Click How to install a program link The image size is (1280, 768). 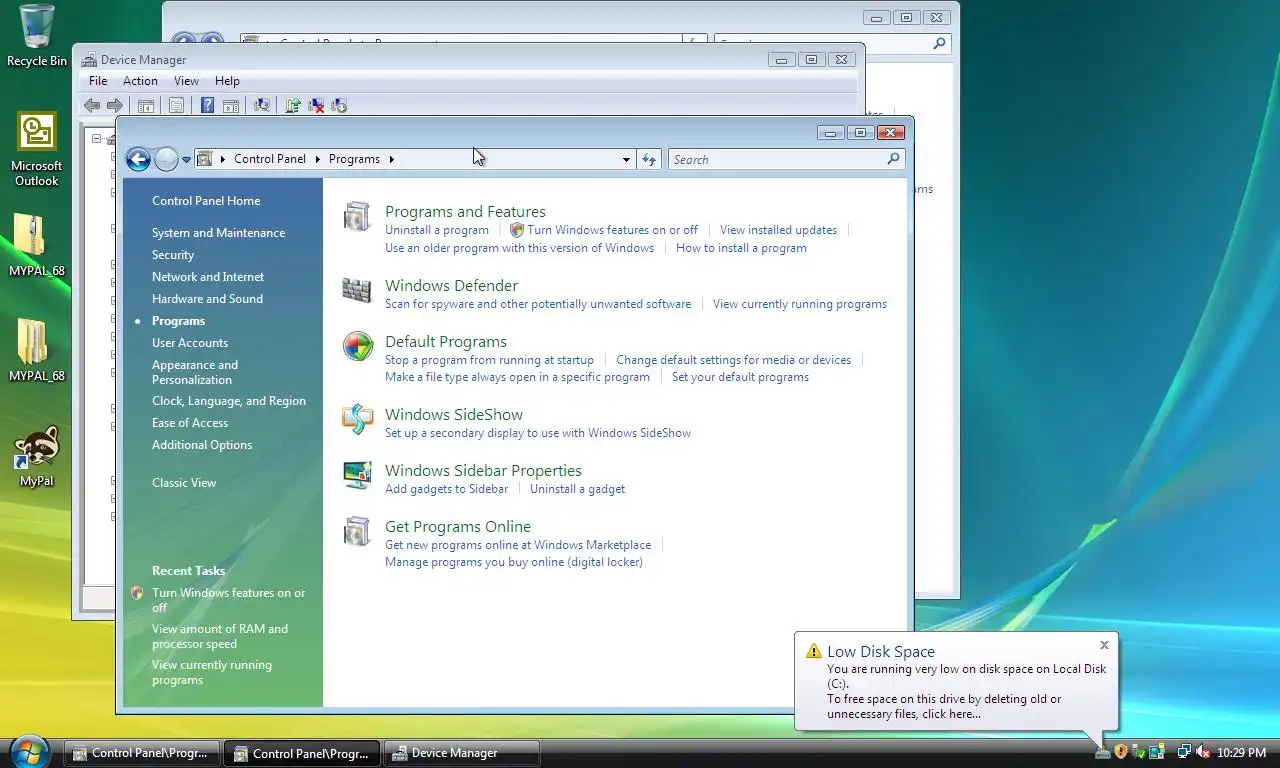coord(741,248)
